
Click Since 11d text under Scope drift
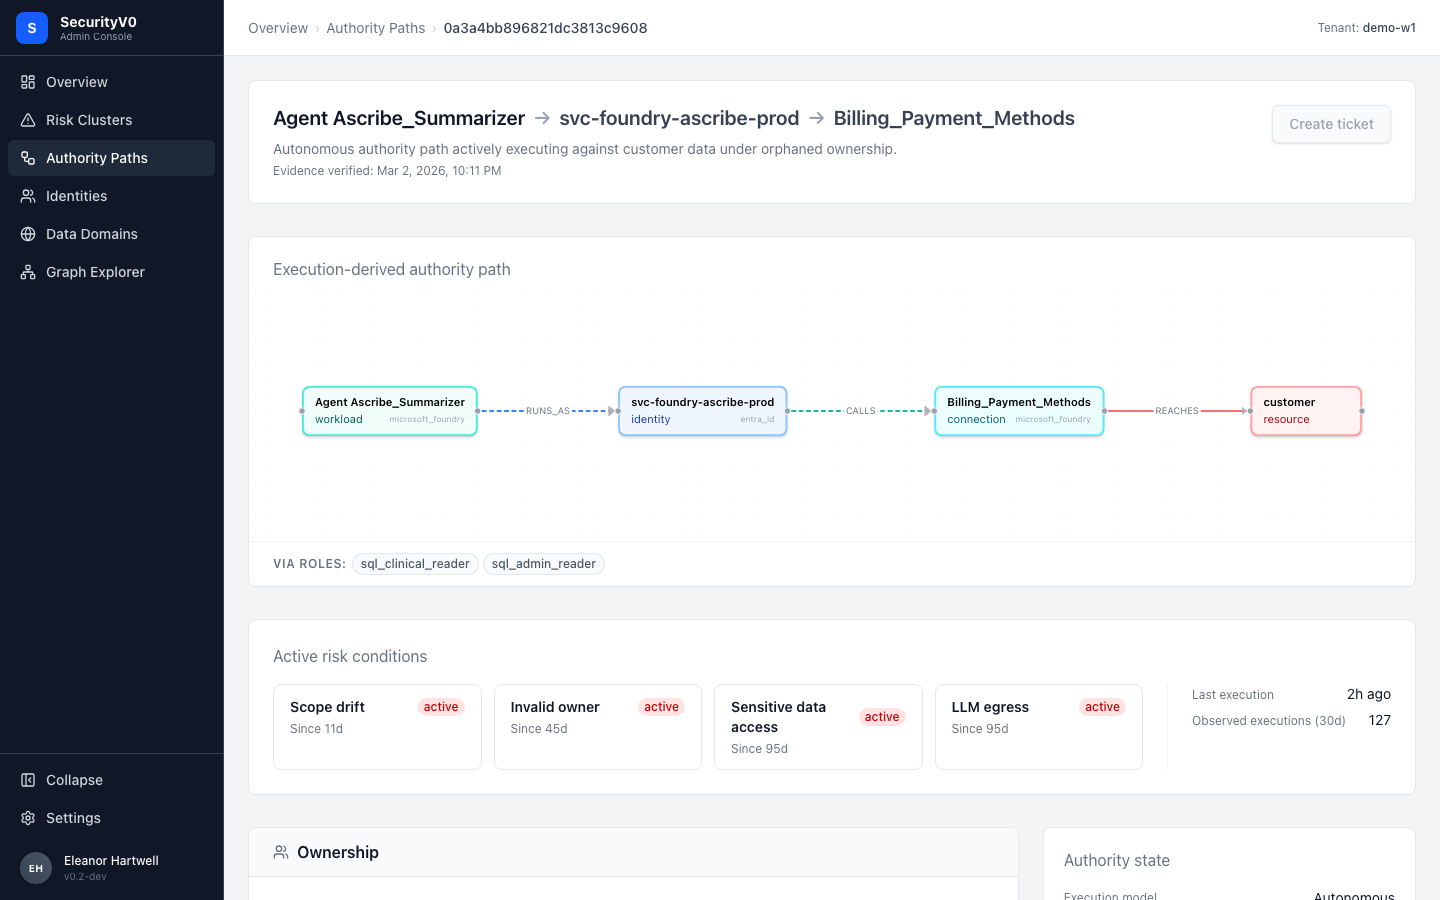pos(316,729)
